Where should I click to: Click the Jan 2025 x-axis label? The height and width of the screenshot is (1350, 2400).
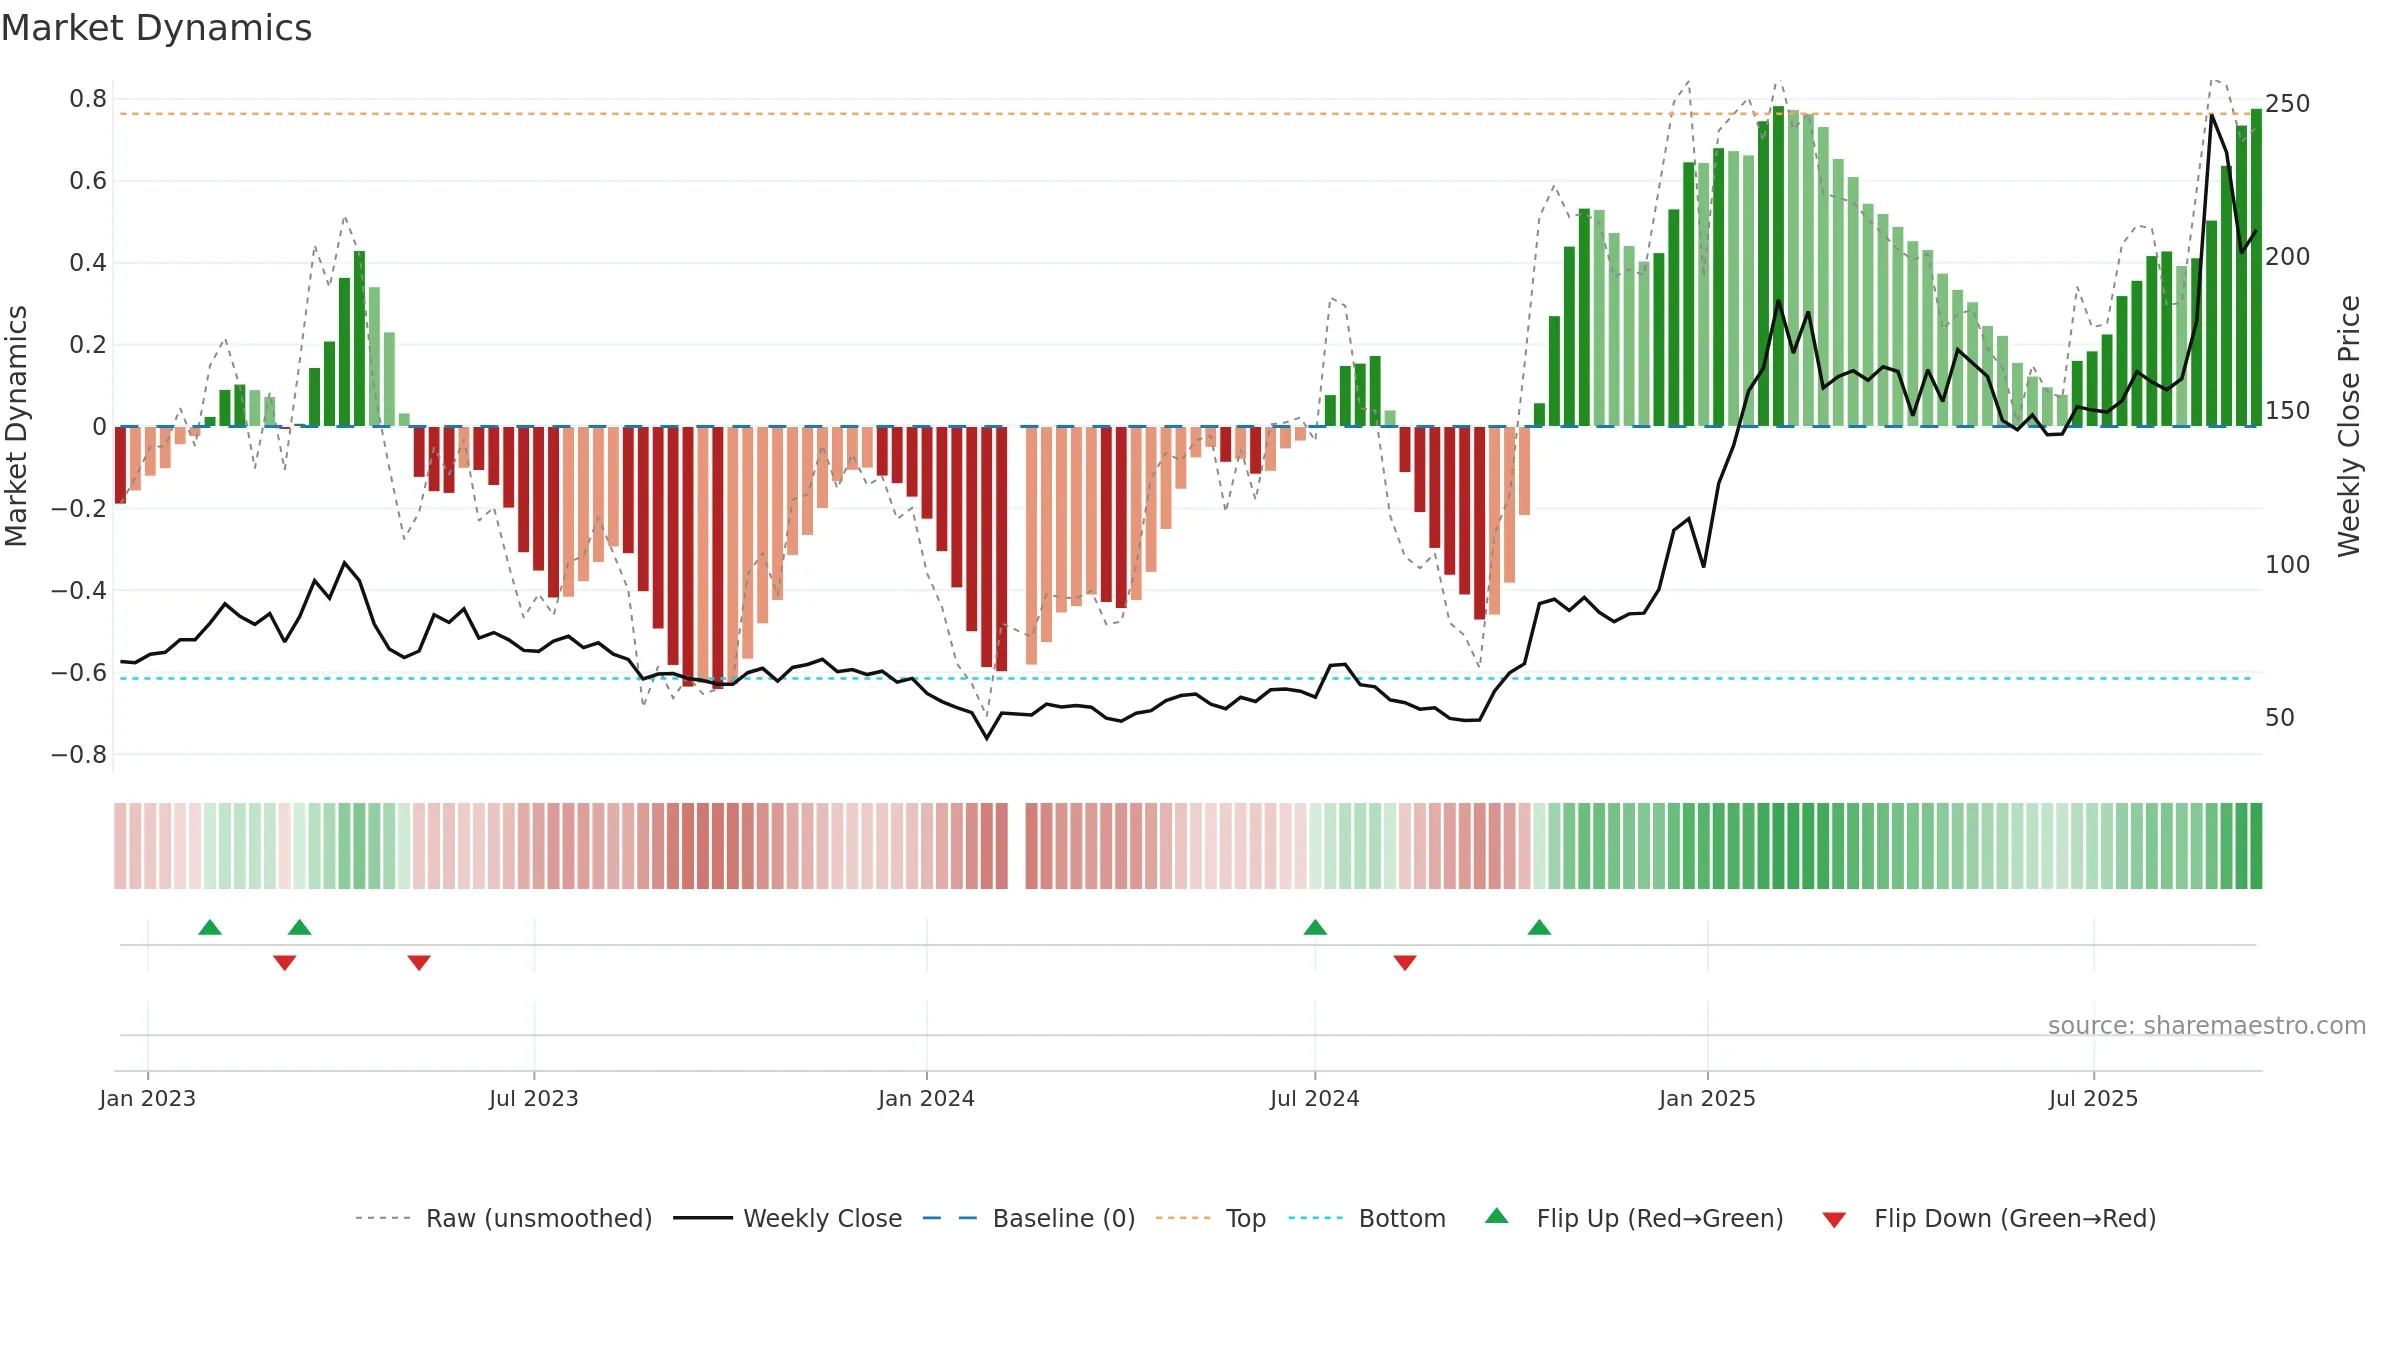pyautogui.click(x=1708, y=1098)
